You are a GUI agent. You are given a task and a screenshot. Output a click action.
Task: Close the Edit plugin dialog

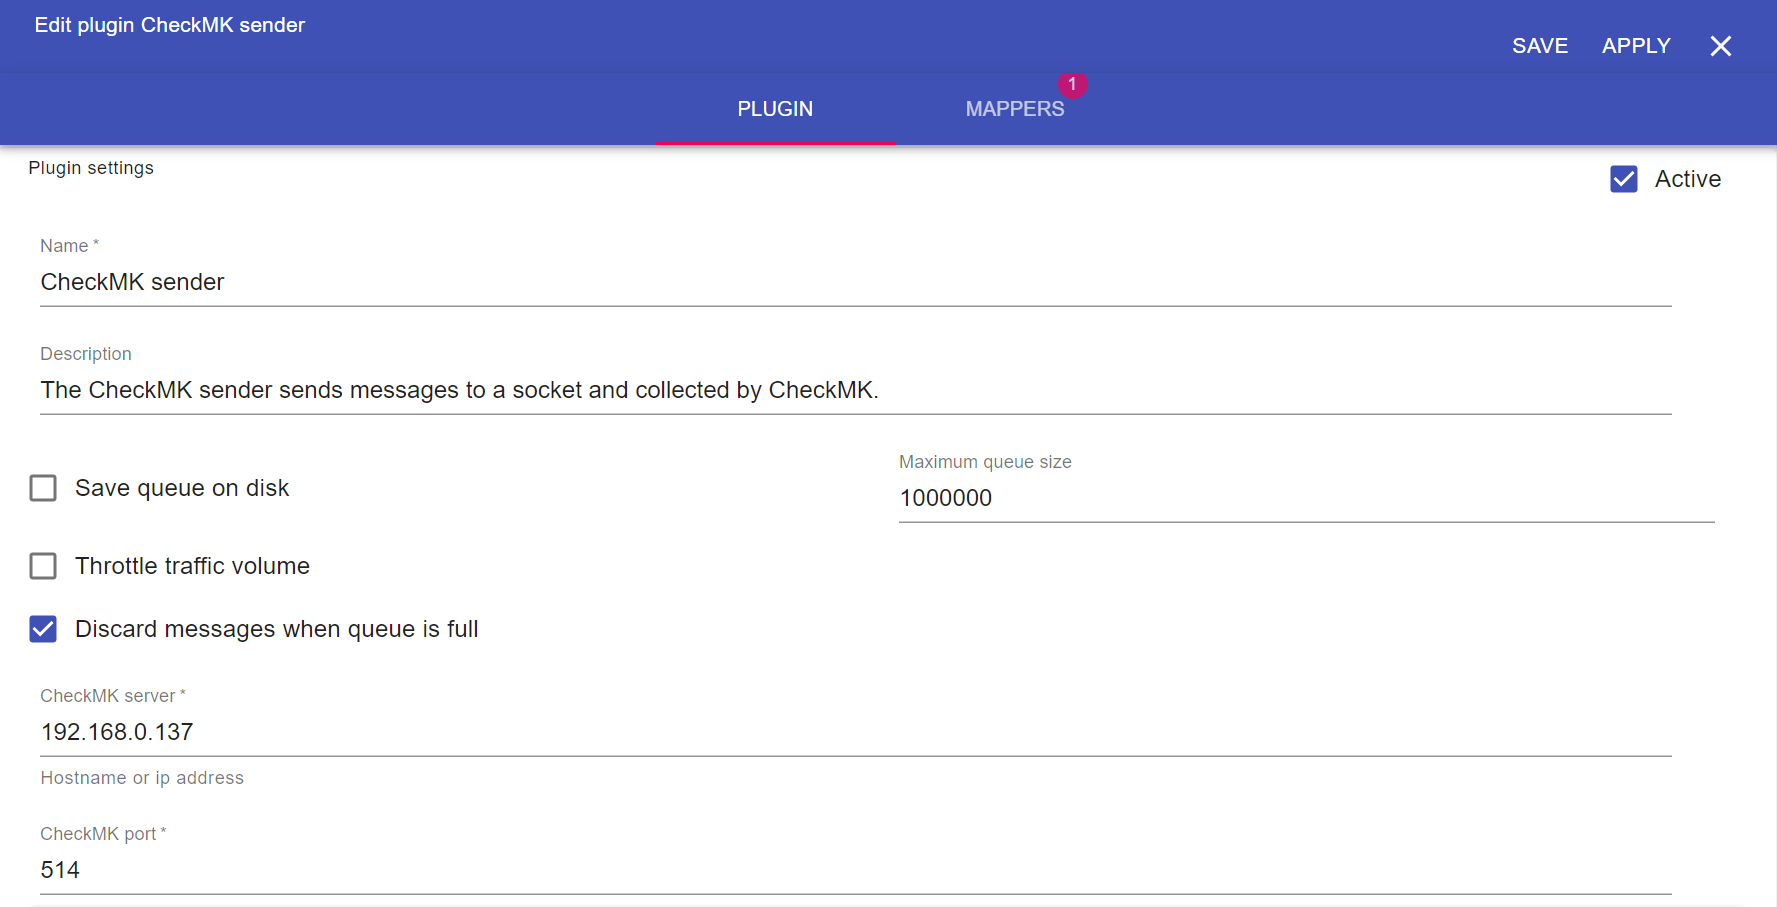click(1720, 46)
